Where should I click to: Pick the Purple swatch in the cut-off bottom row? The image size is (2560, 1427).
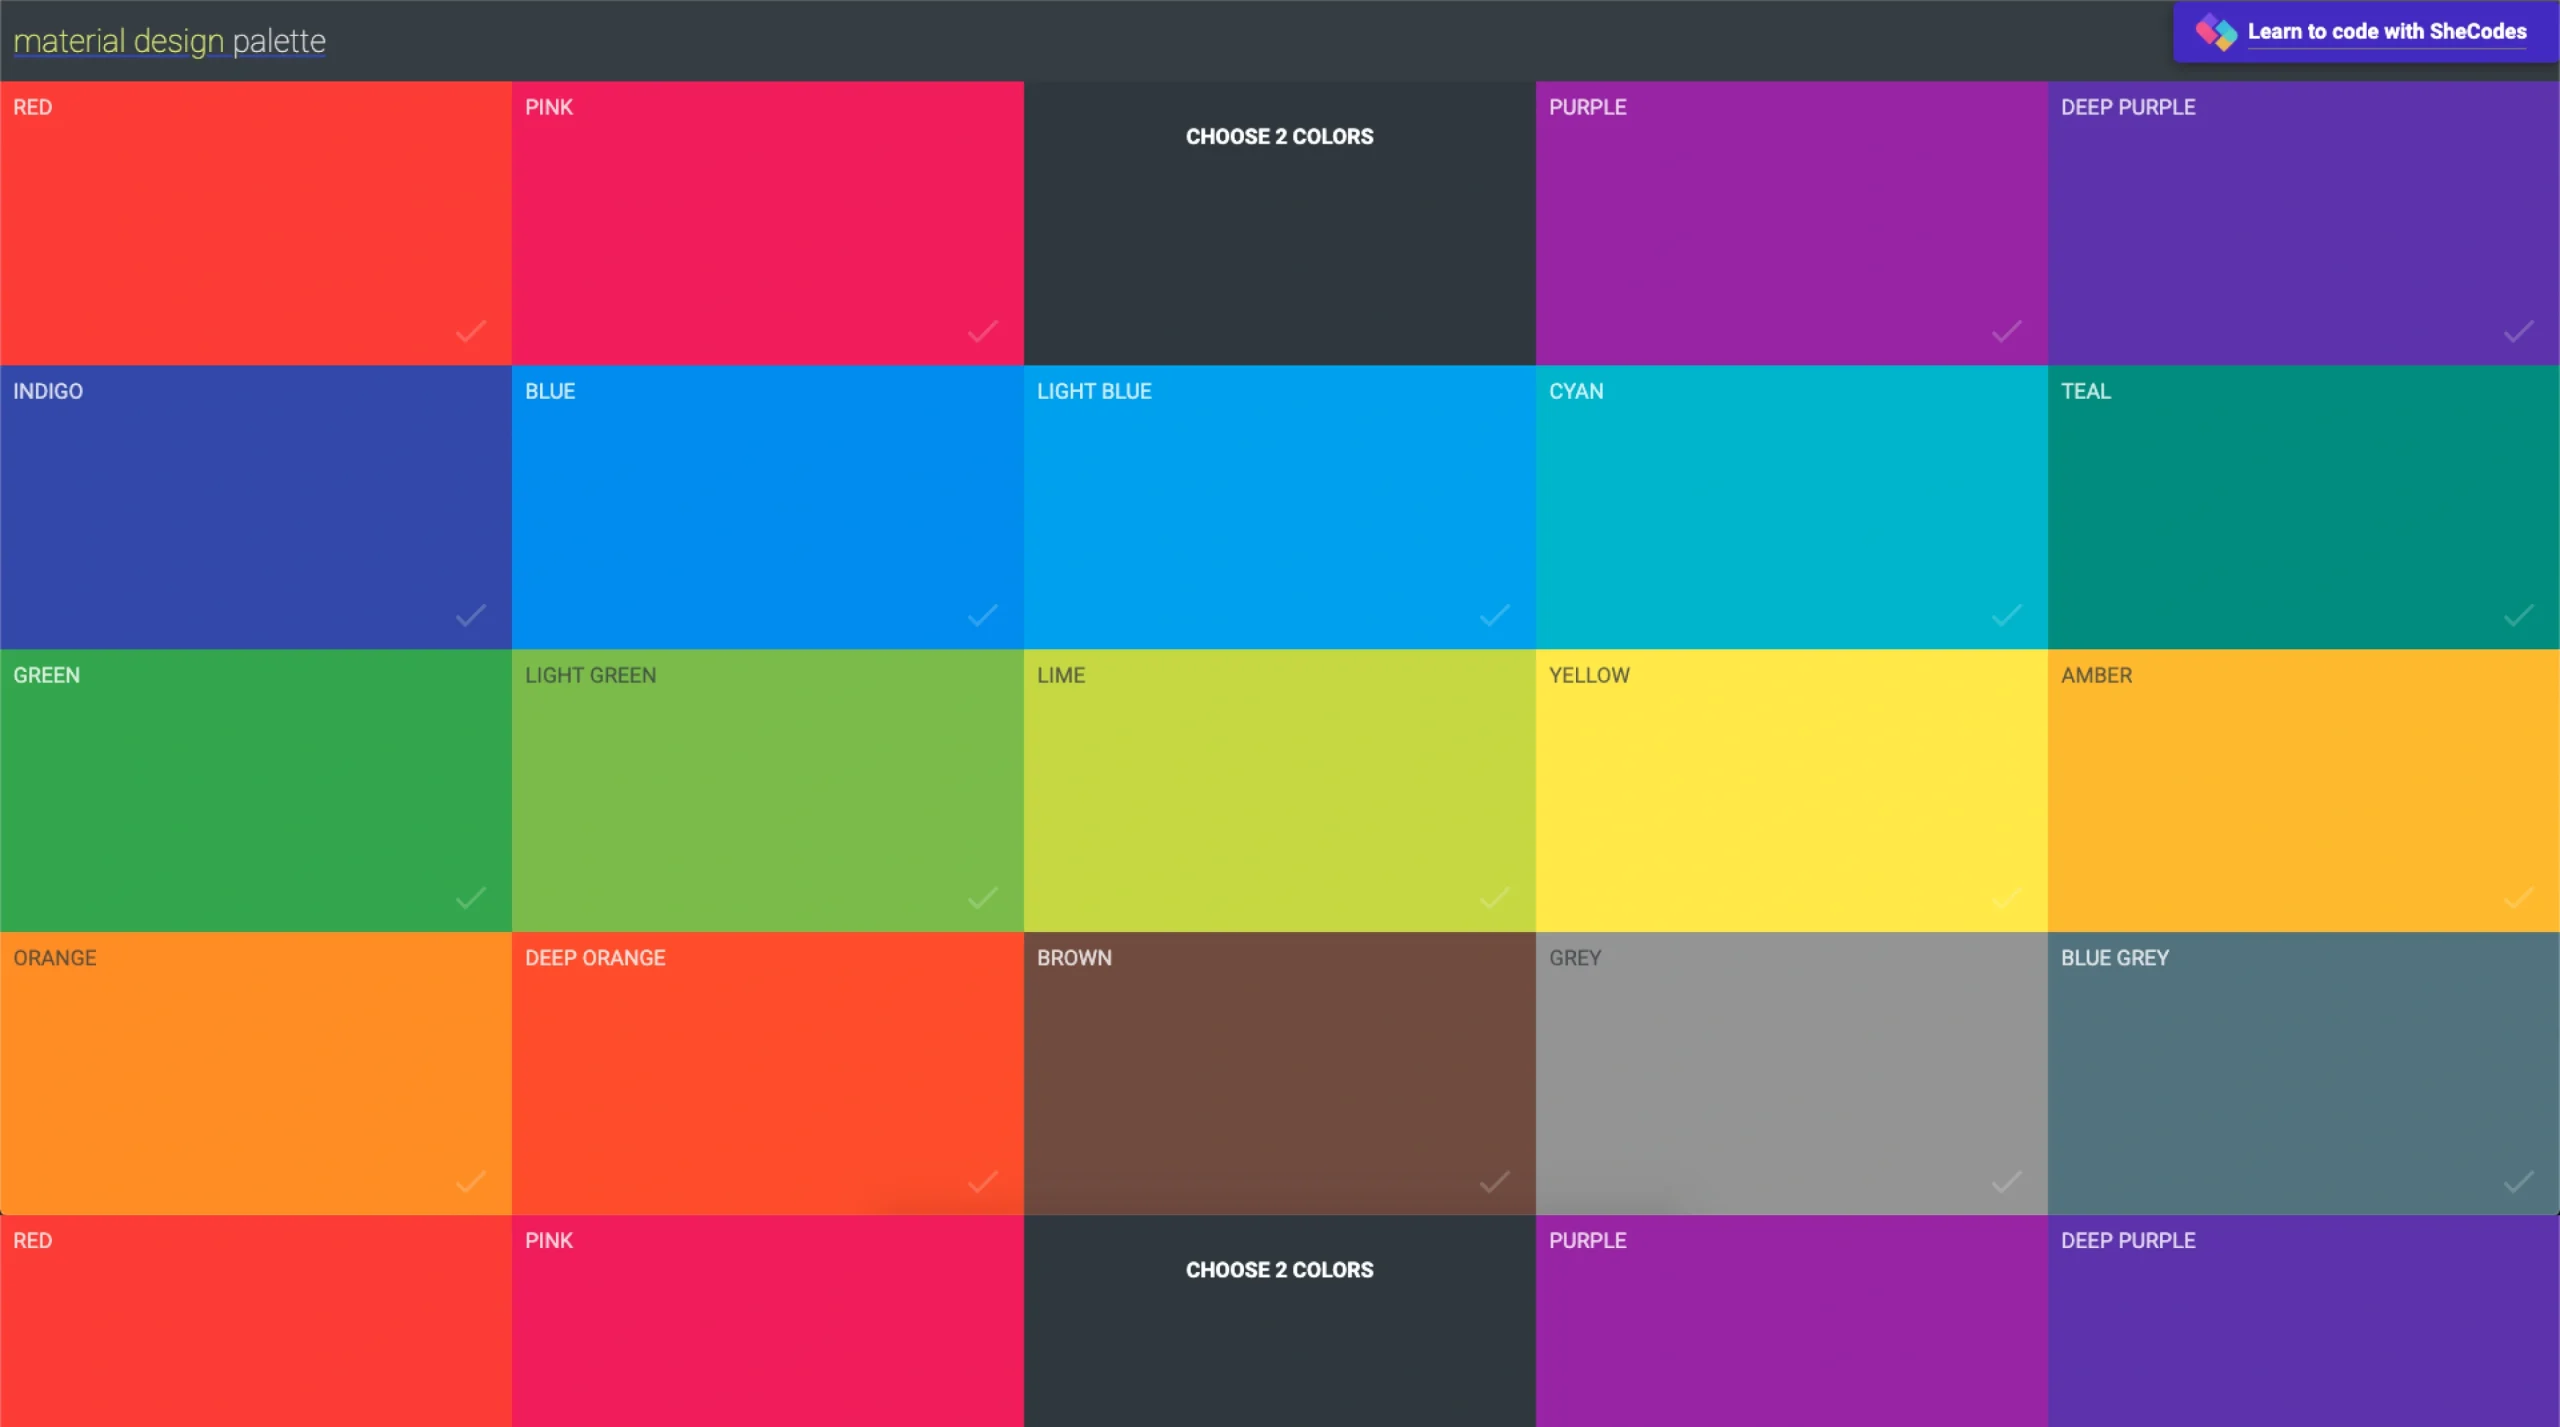pos(1792,1321)
